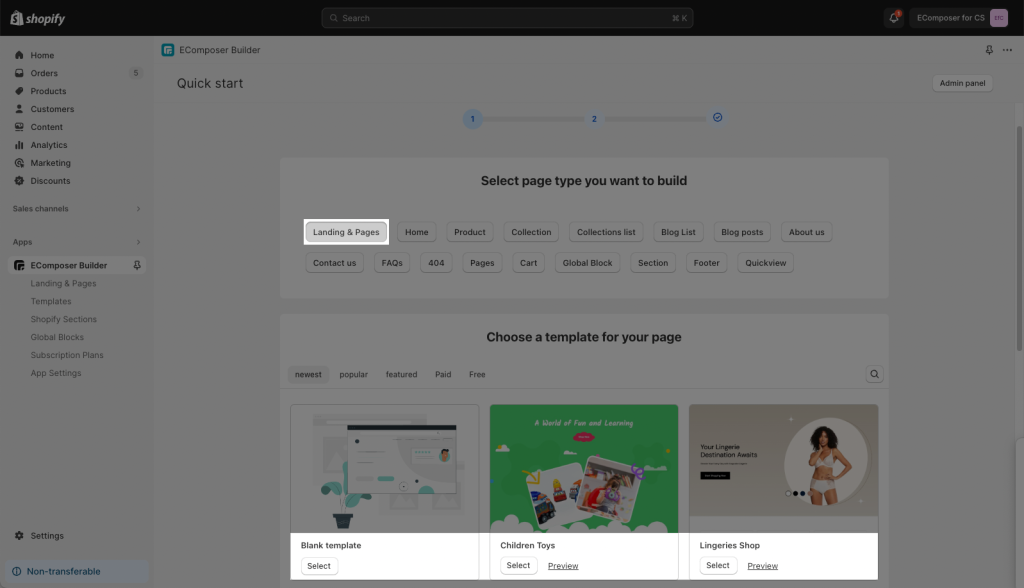
Task: Click the template search magnifier icon
Action: pos(874,374)
